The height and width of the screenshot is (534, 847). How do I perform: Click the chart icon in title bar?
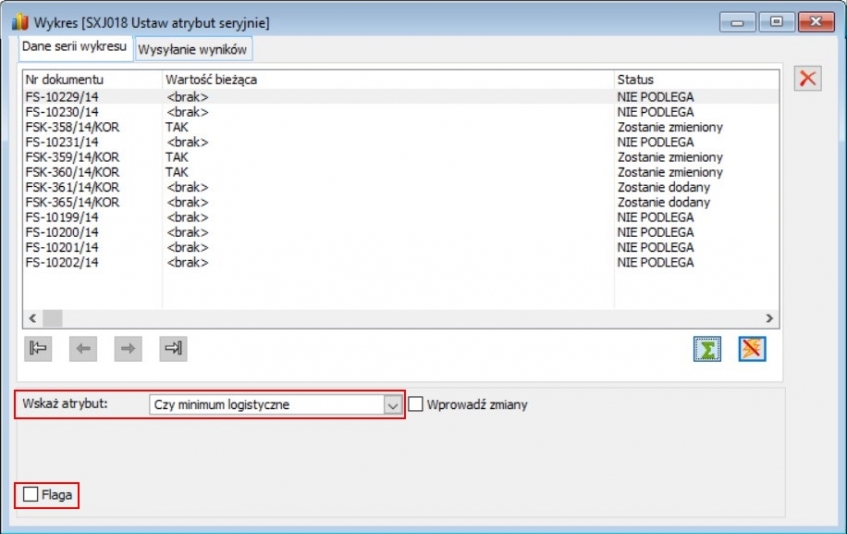coord(21,22)
